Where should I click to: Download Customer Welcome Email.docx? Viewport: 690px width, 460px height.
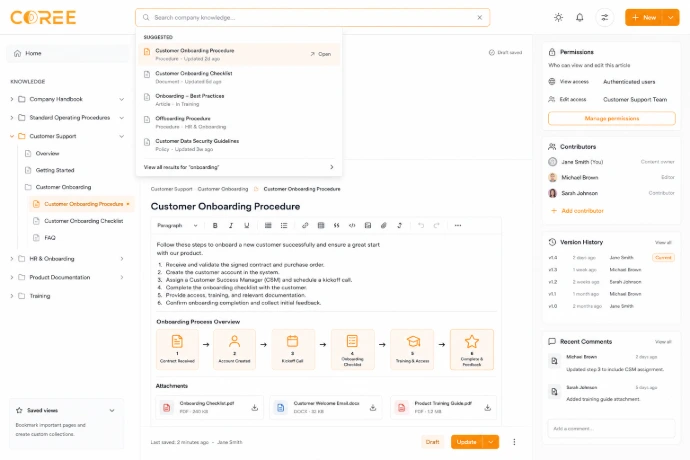pos(373,408)
